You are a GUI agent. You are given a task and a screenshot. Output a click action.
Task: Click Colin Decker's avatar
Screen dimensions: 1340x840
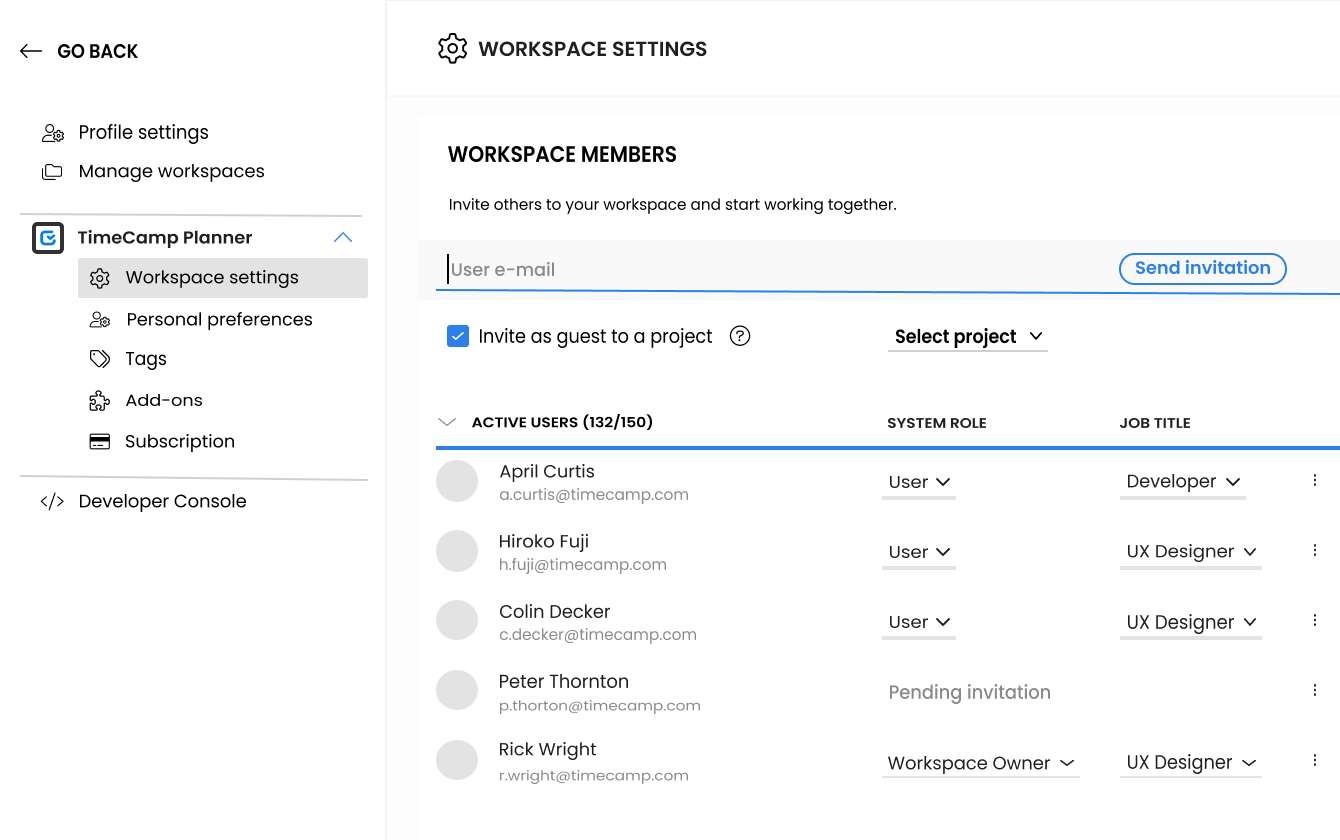click(457, 620)
